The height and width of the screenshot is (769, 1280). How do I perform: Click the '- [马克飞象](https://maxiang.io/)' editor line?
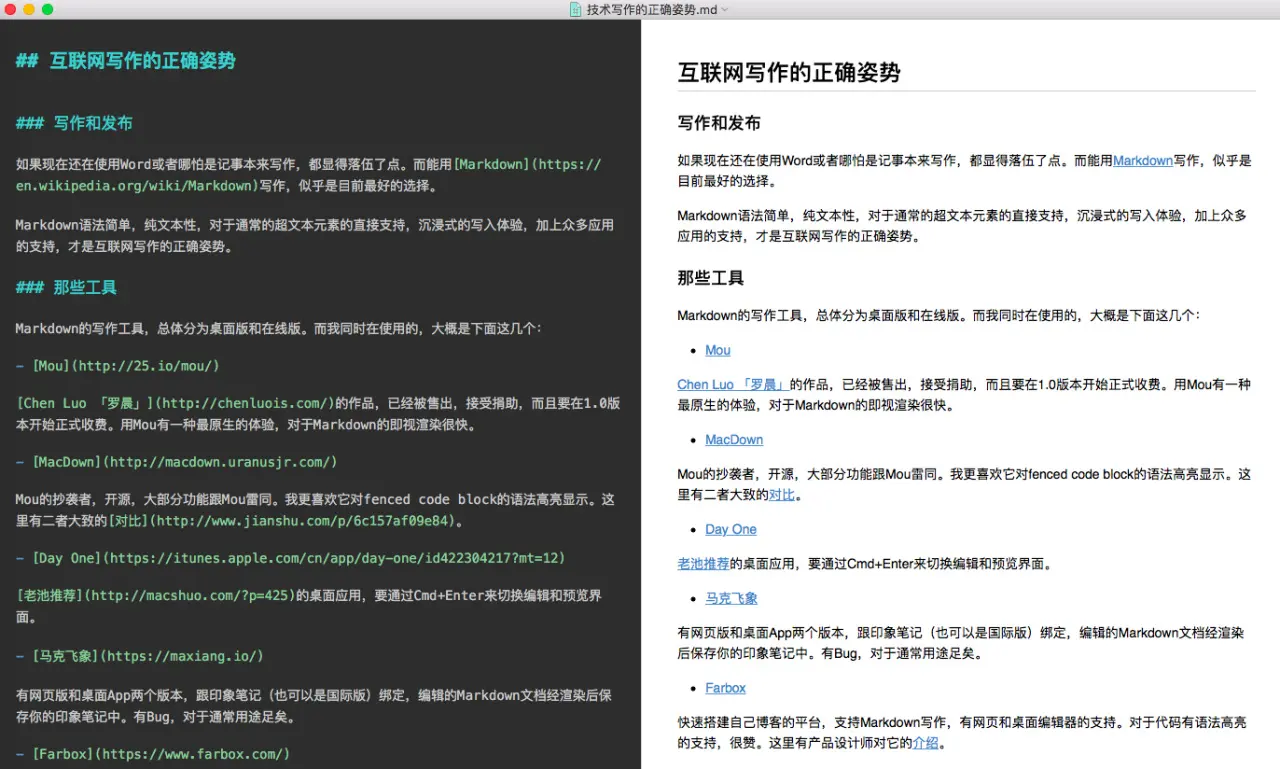click(139, 656)
